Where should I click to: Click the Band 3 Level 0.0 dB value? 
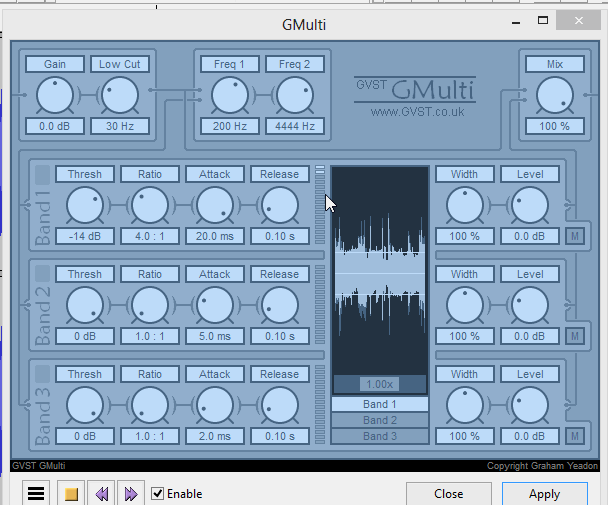530,436
